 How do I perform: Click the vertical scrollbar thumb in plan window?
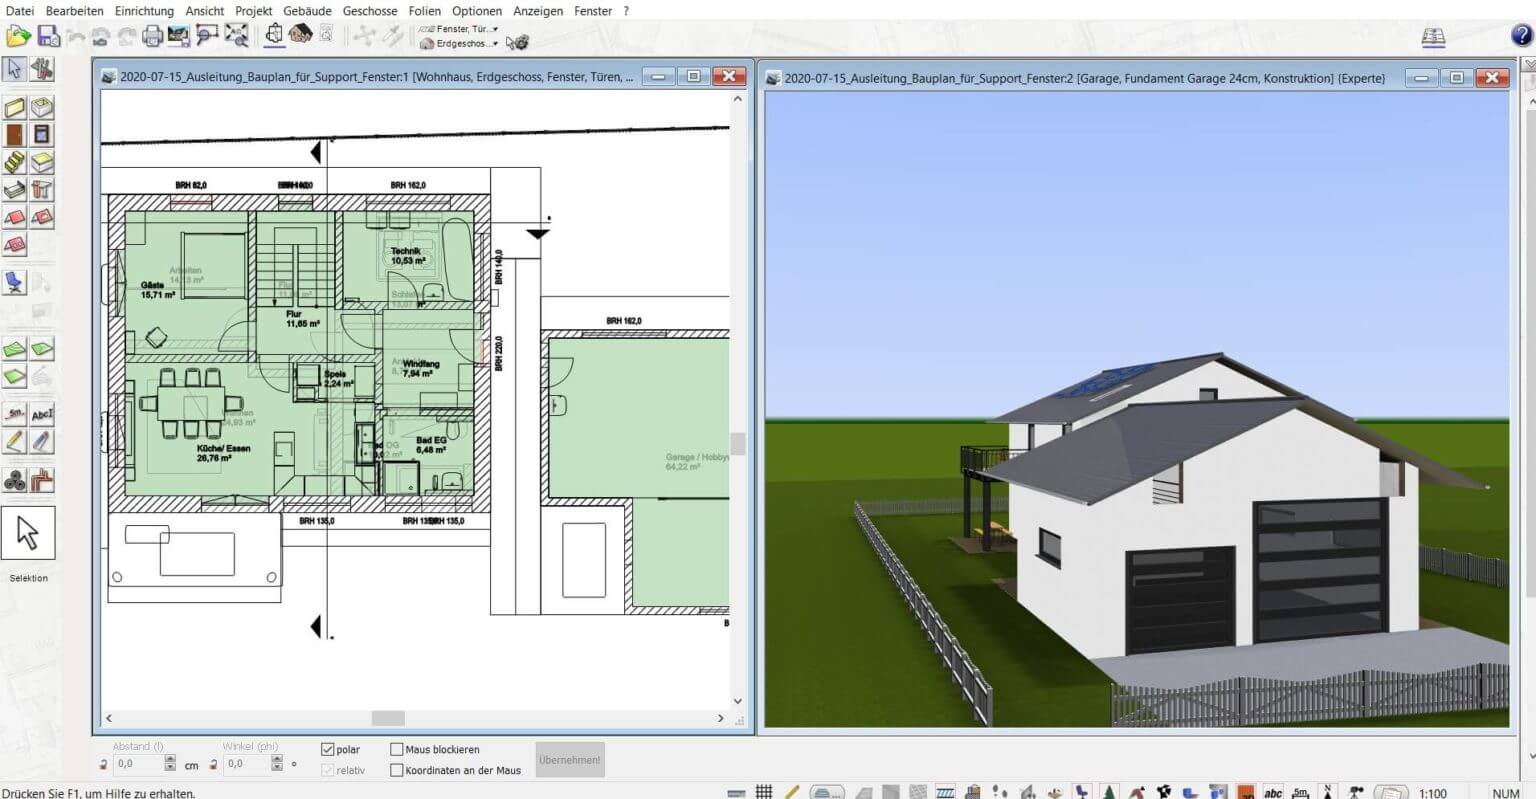pyautogui.click(x=738, y=443)
